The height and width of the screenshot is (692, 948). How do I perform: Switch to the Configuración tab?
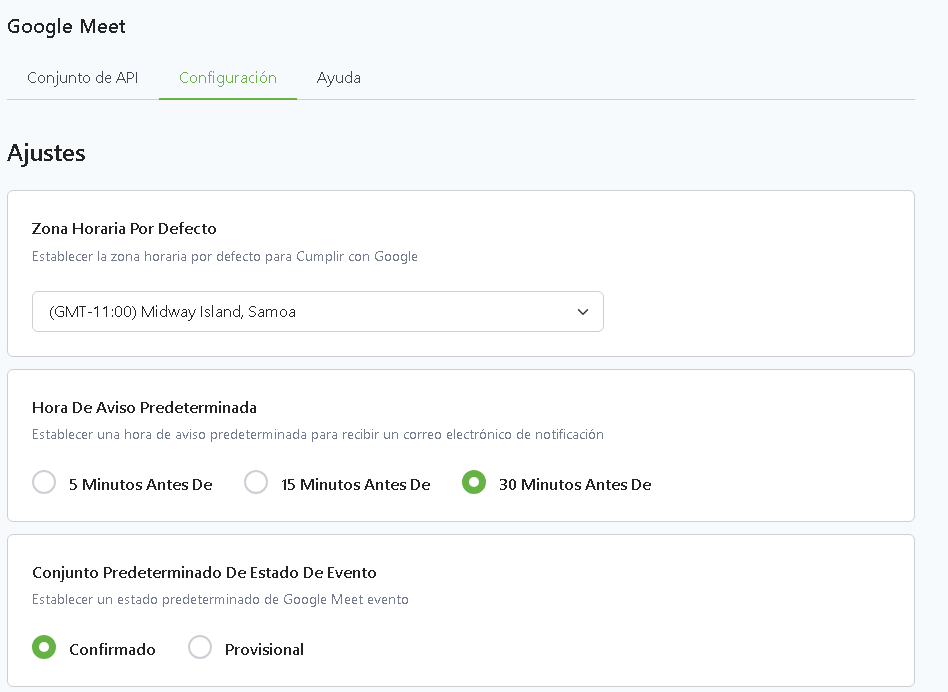point(228,78)
